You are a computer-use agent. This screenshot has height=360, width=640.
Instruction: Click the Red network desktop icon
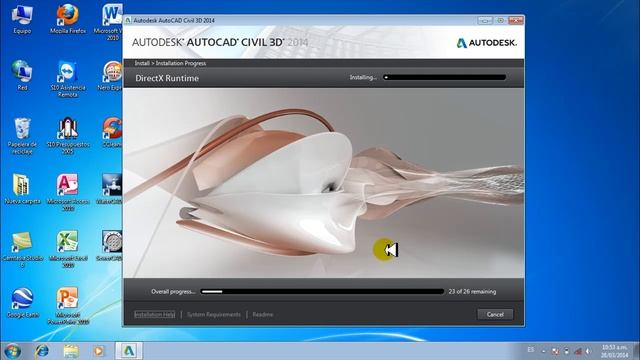pos(22,76)
